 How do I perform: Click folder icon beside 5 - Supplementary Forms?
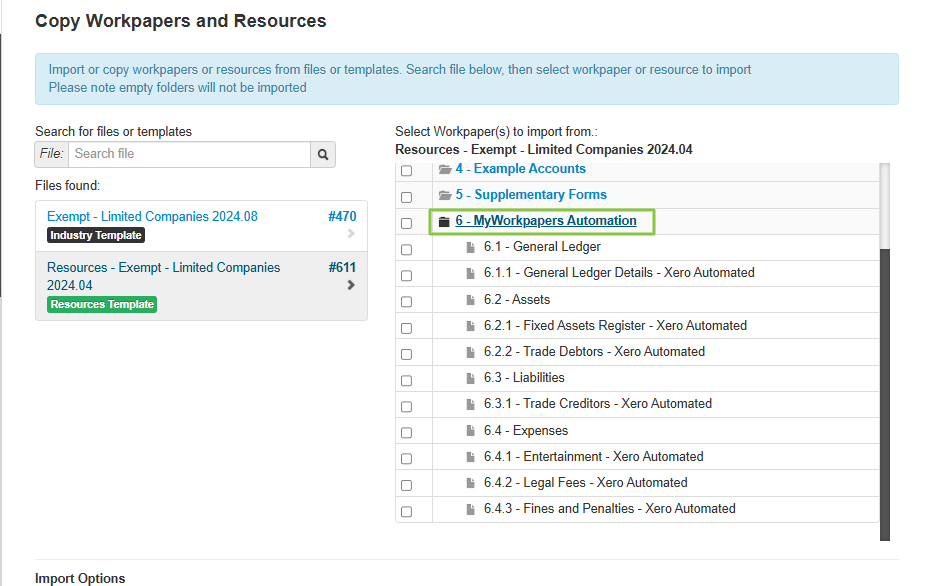click(445, 195)
